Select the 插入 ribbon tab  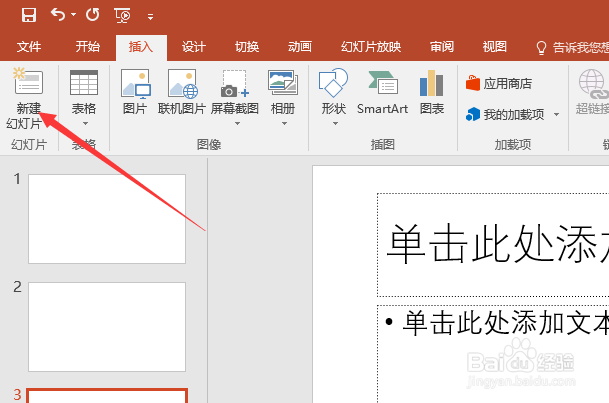click(x=141, y=47)
